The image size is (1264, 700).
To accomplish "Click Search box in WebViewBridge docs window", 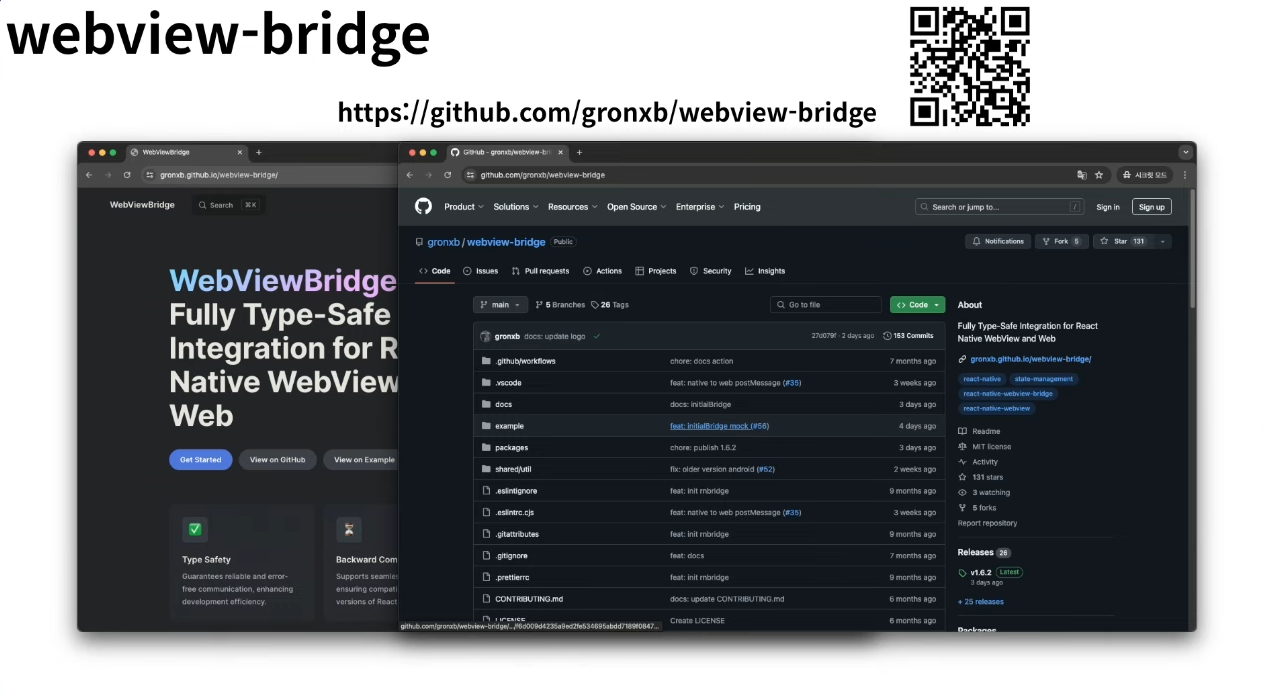I will pyautogui.click(x=228, y=205).
